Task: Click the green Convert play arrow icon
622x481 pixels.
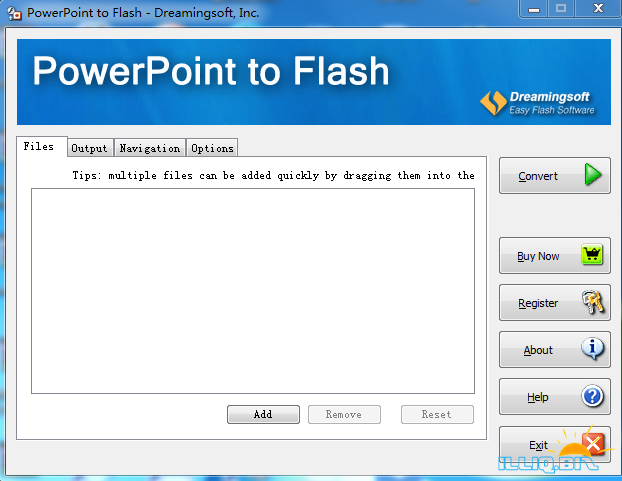Action: 593,174
